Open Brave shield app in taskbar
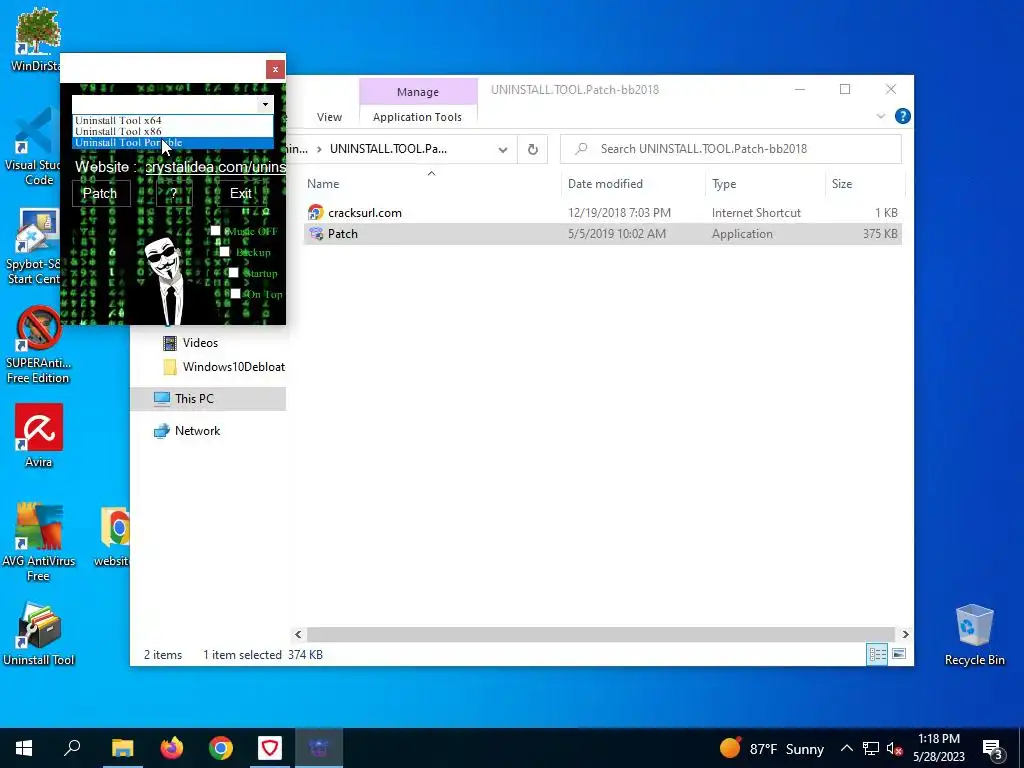This screenshot has width=1024, height=768. (270, 748)
